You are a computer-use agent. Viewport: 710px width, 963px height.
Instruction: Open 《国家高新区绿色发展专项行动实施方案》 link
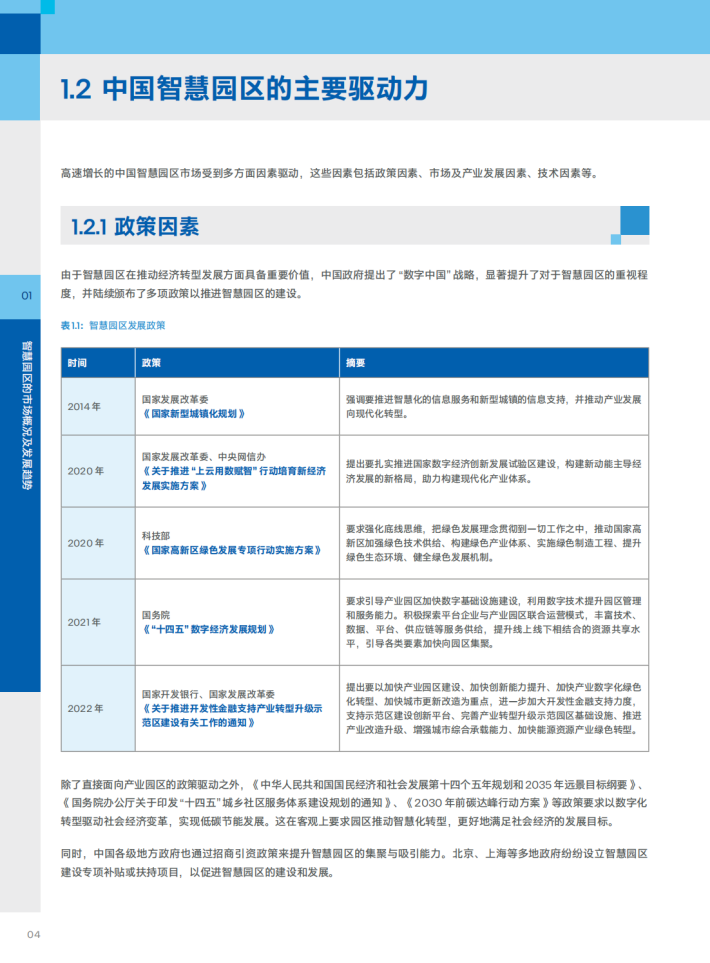(x=232, y=550)
